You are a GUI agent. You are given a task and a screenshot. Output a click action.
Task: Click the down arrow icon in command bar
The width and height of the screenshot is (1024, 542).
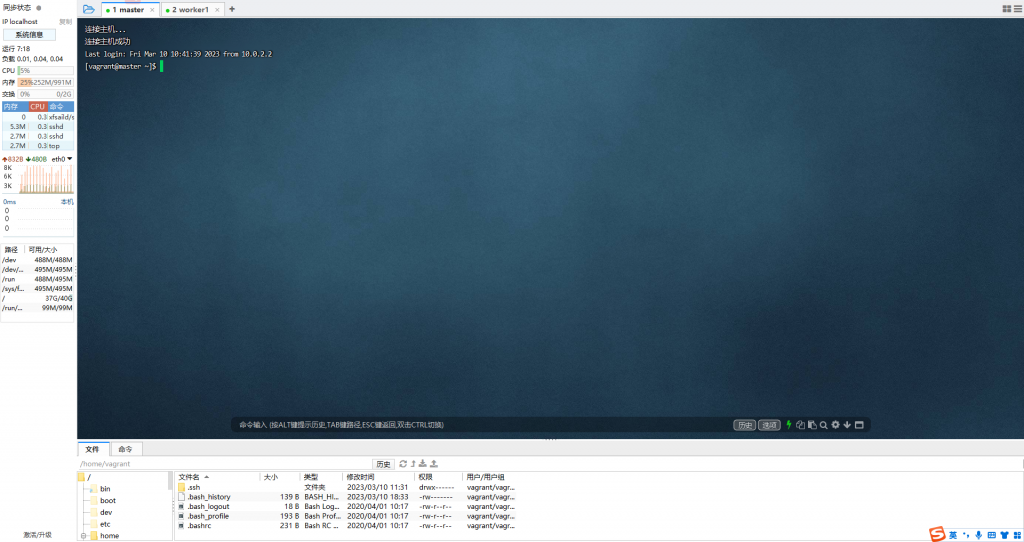point(847,424)
